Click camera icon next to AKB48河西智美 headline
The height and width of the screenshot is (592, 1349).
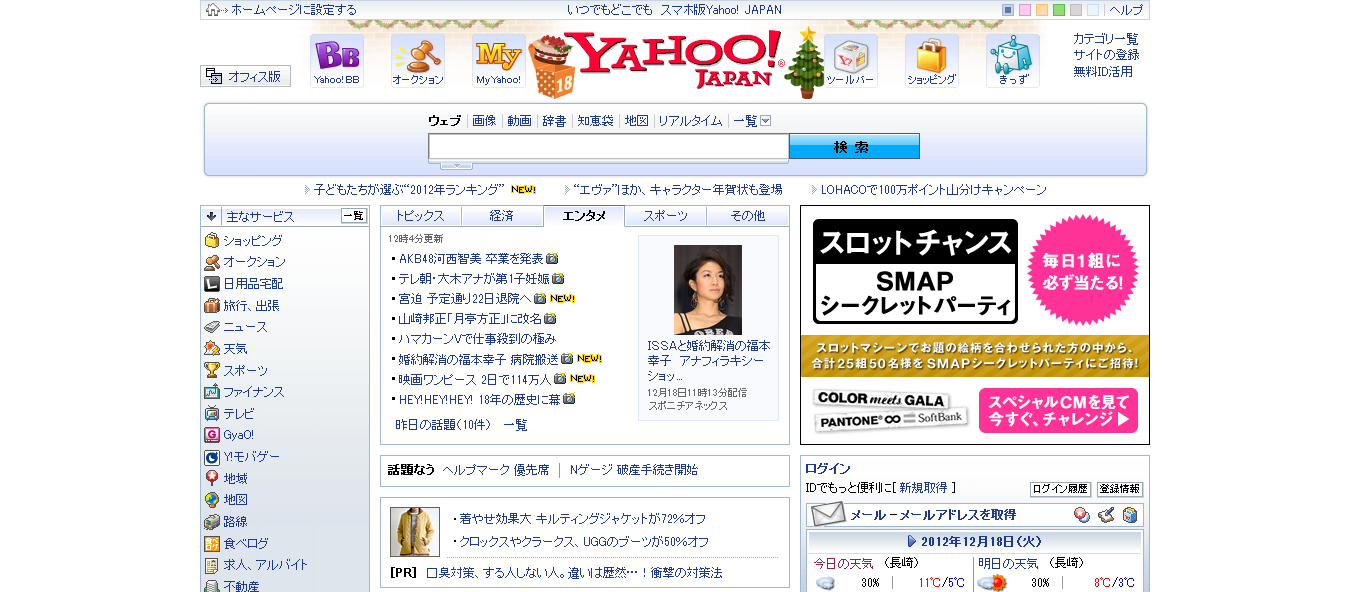(x=552, y=258)
